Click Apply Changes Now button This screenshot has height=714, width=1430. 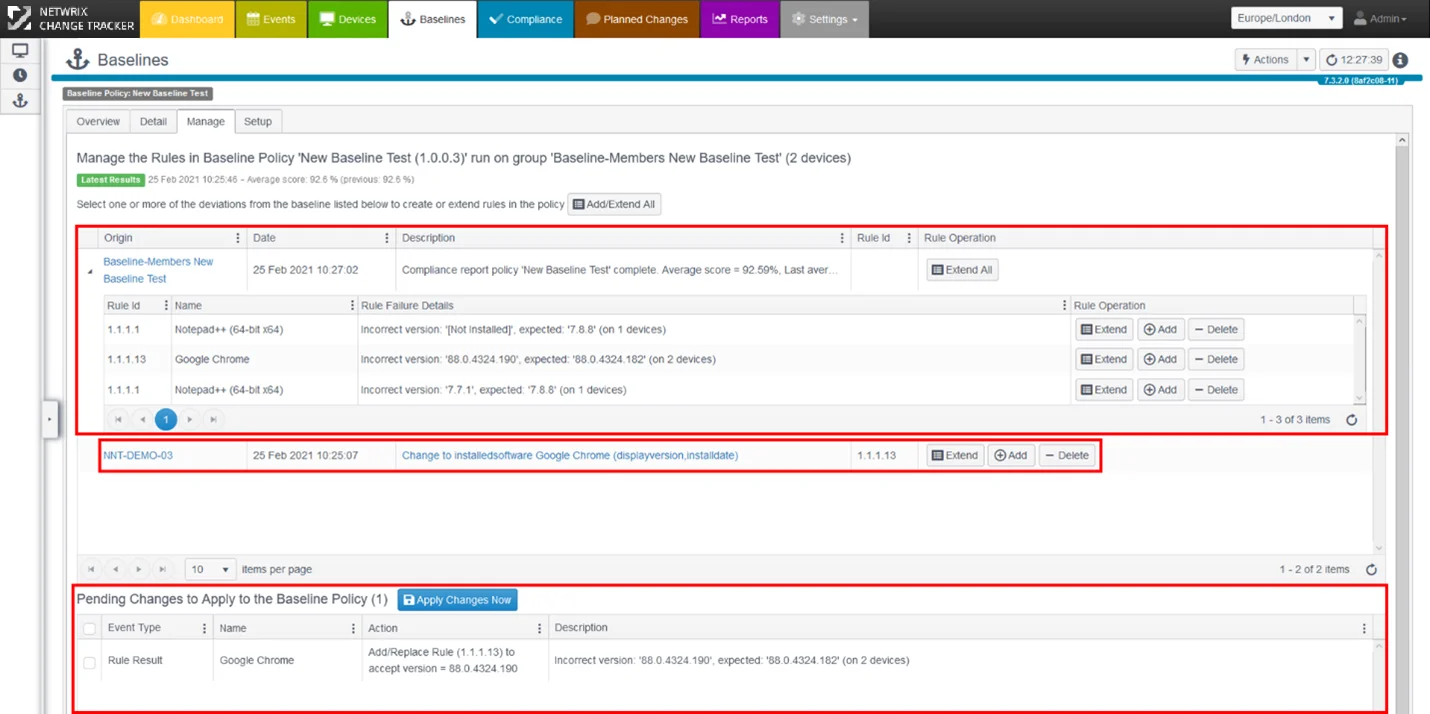click(457, 600)
